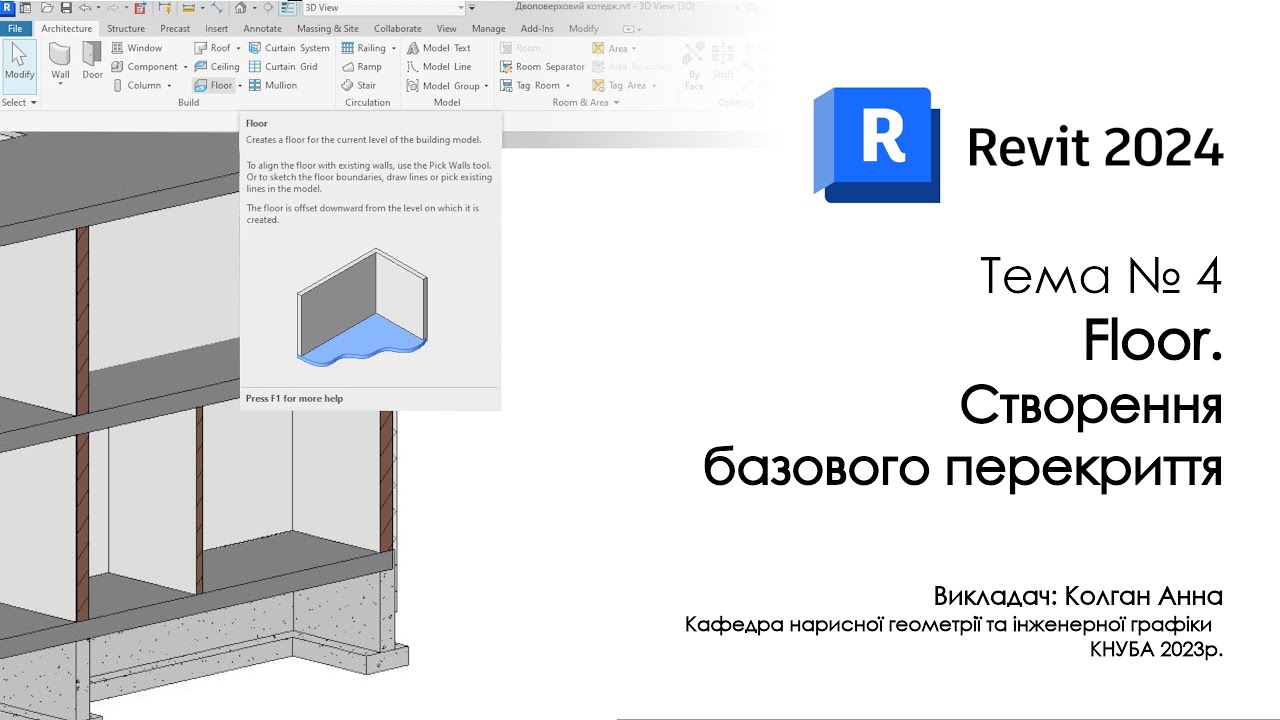Open the Railing dropdown arrow
Screen dimensions: 1280x720
pos(393,48)
